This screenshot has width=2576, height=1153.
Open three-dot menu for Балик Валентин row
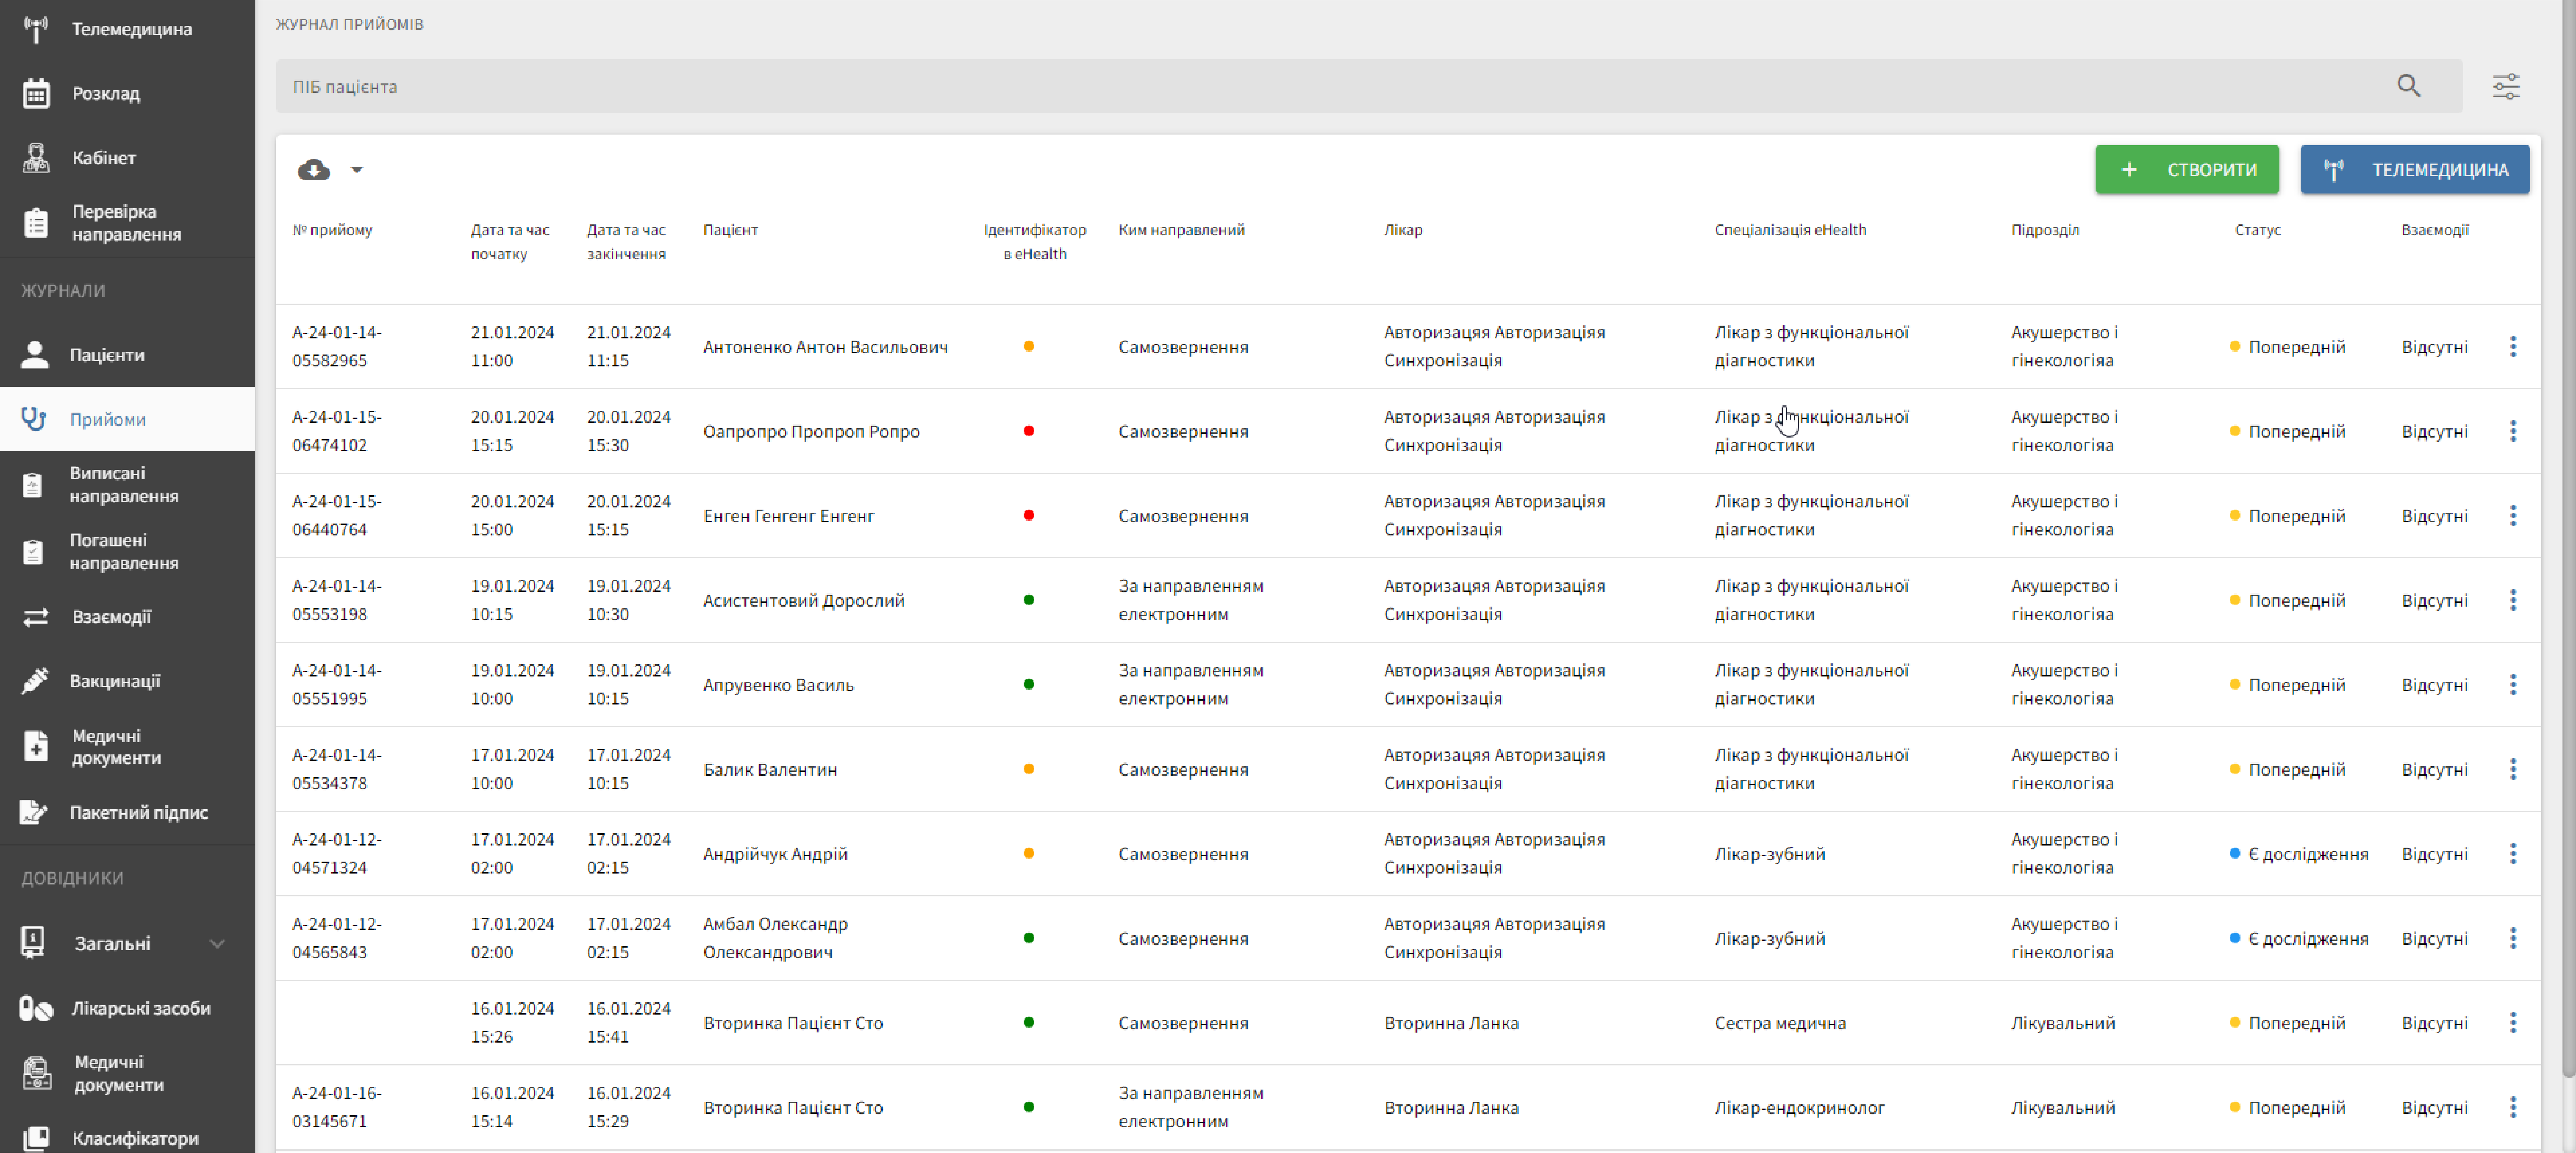(2512, 769)
